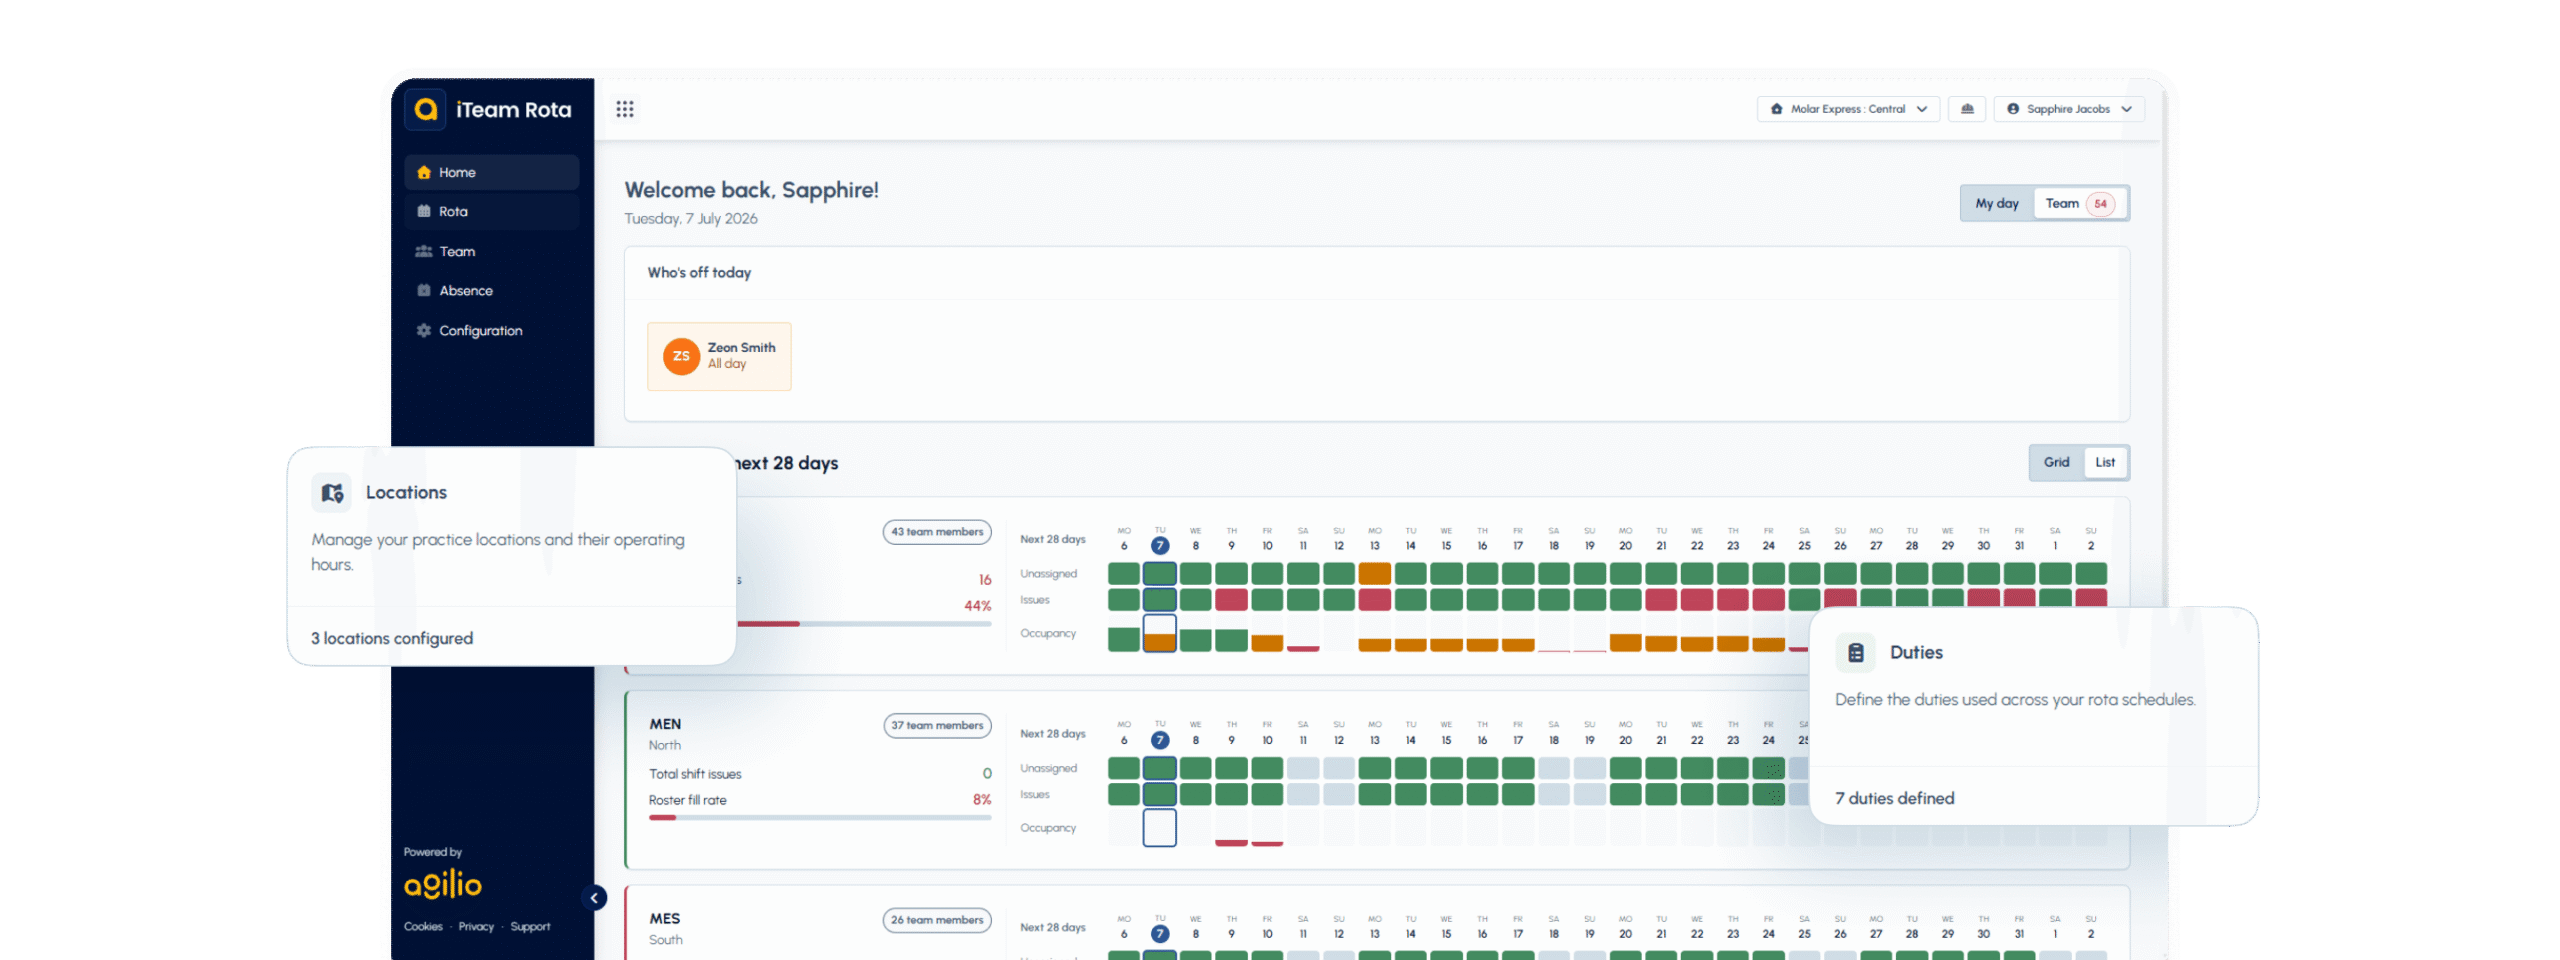Click the agilio logo in the sidebar
Image resolution: width=2560 pixels, height=960 pixels.
[443, 884]
